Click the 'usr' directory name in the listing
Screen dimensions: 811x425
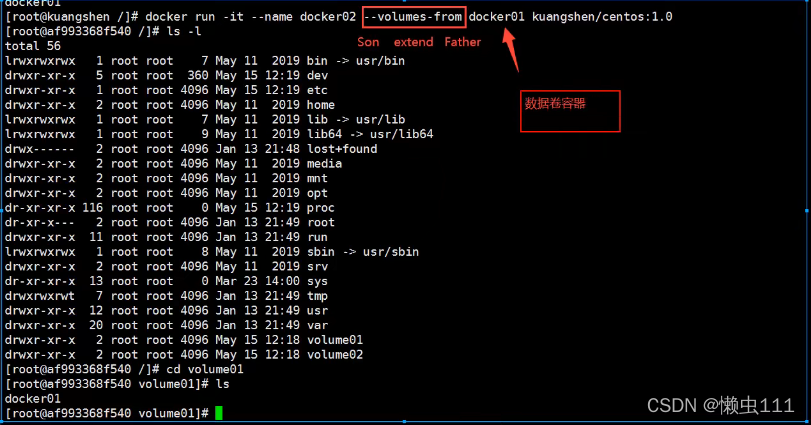(x=317, y=311)
